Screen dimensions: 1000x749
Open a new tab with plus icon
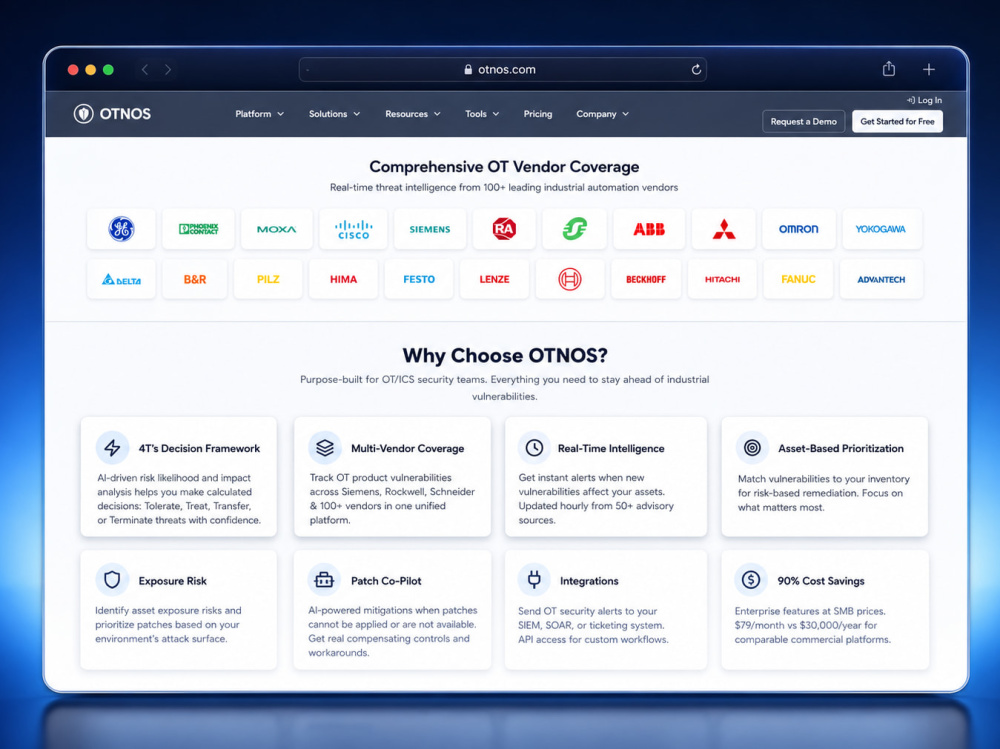click(929, 70)
